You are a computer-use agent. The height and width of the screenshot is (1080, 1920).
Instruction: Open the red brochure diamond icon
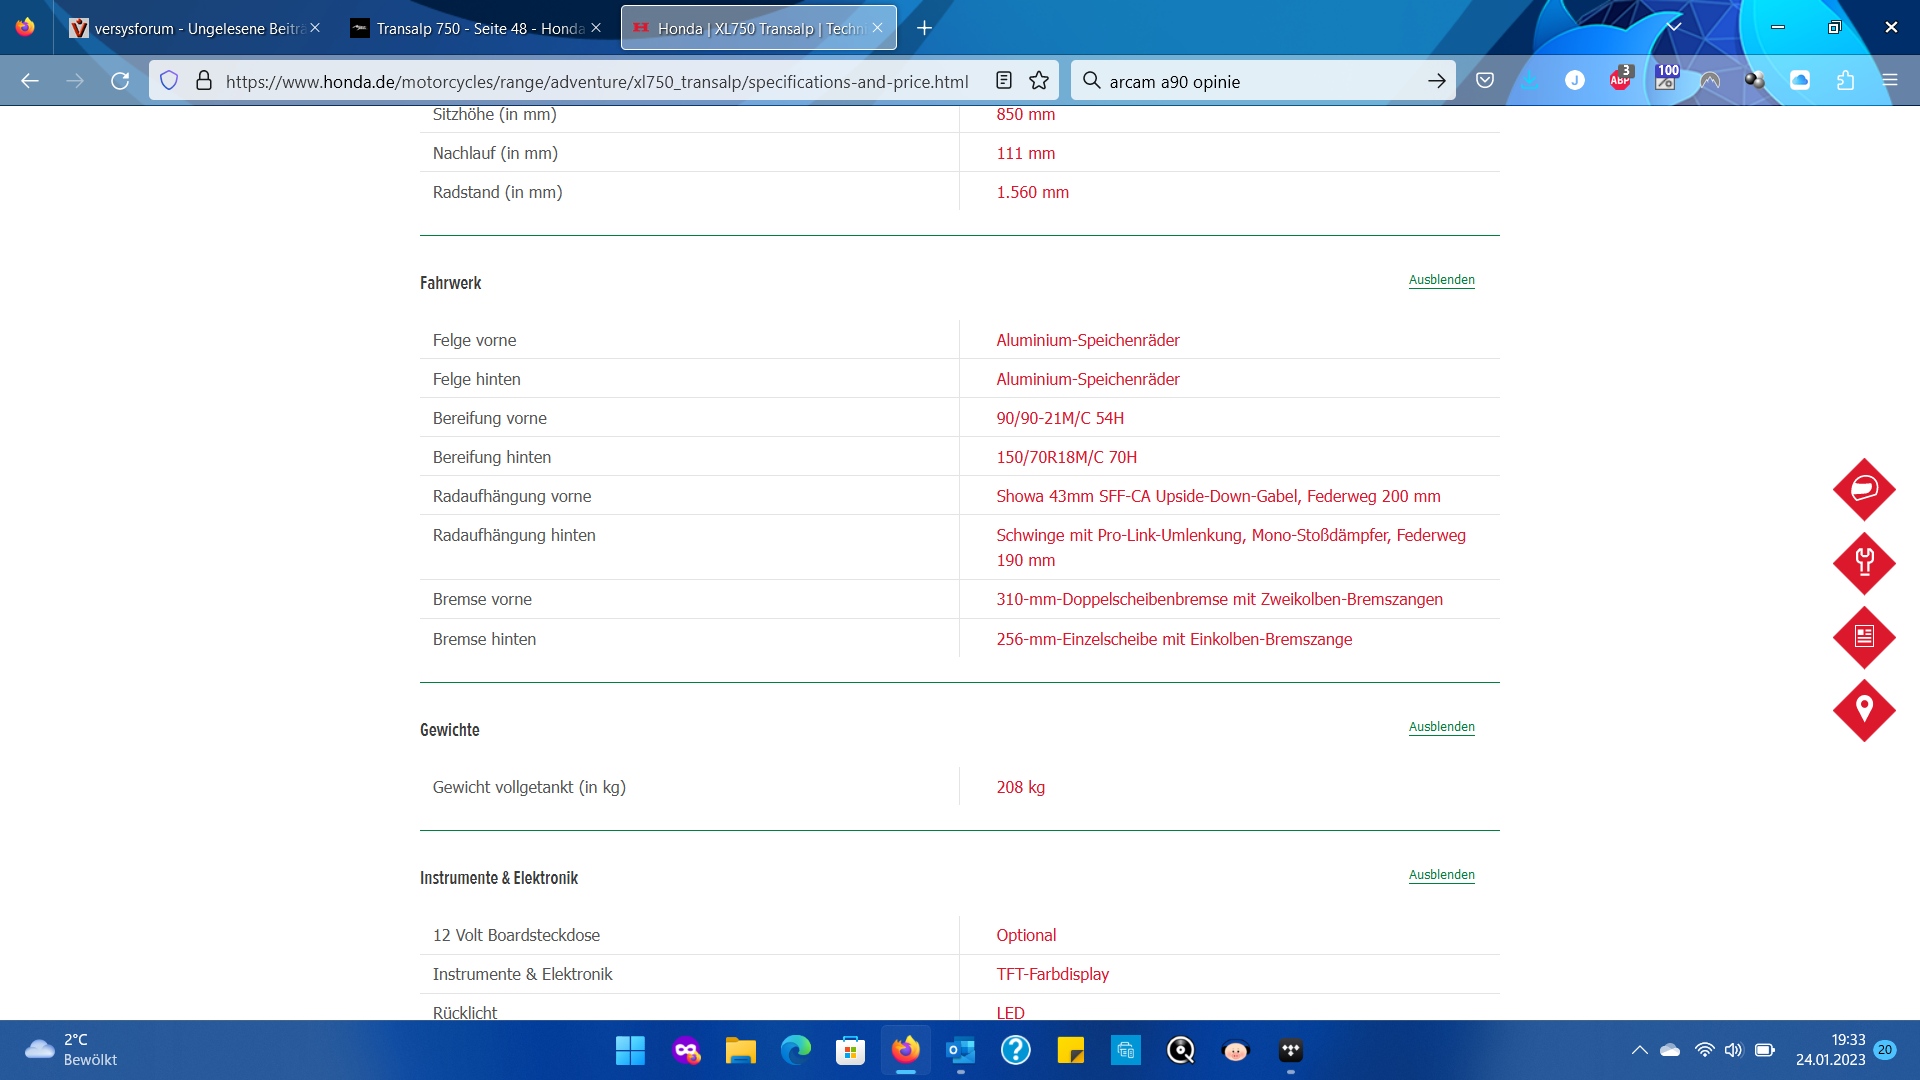pyautogui.click(x=1864, y=637)
